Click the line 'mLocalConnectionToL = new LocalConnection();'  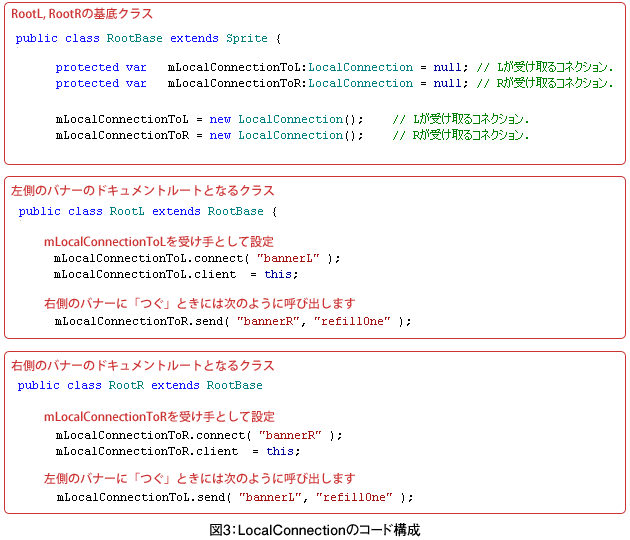tap(209, 119)
